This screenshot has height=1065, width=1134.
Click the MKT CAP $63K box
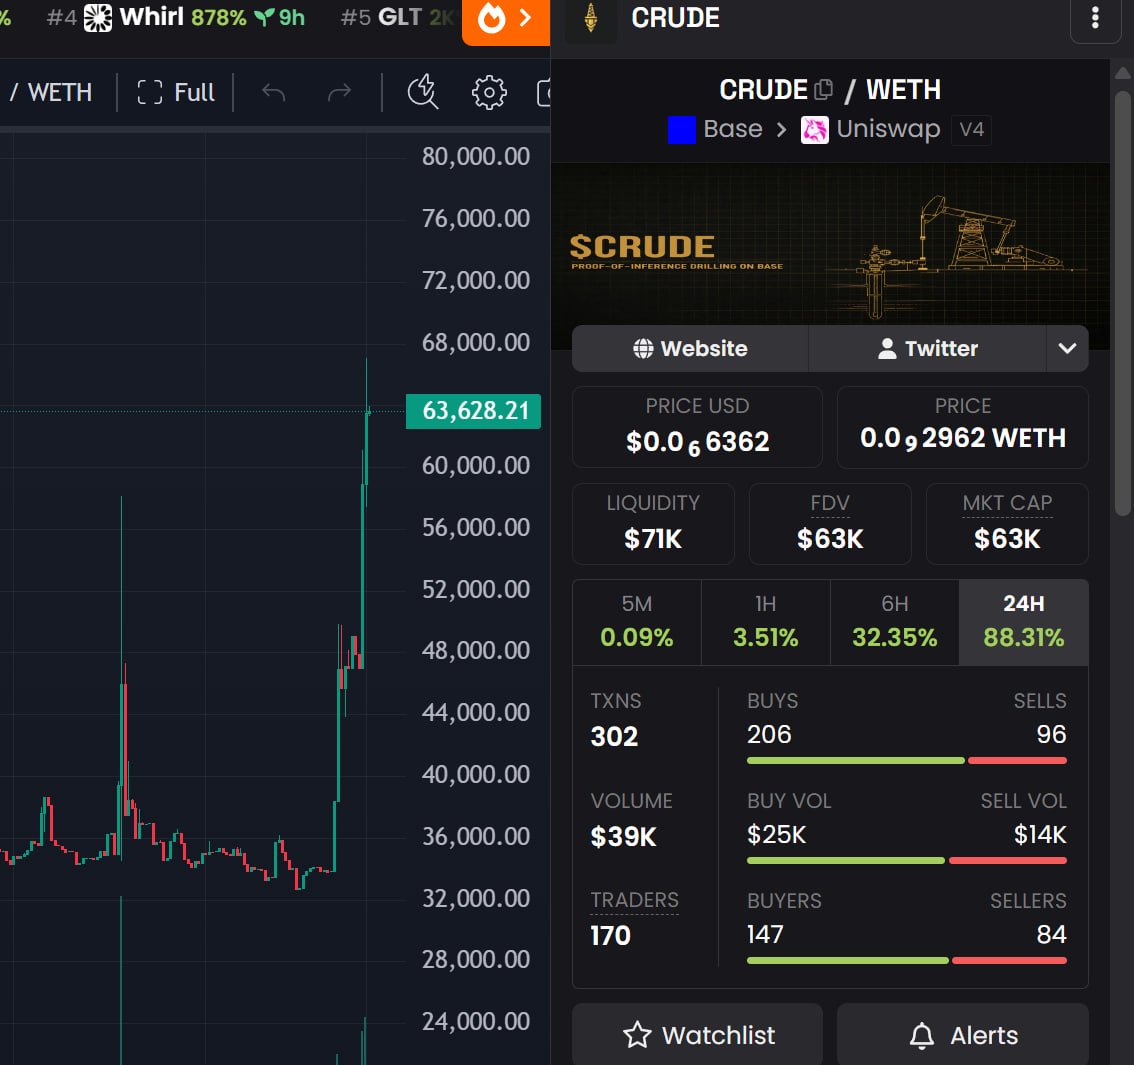[x=1007, y=523]
